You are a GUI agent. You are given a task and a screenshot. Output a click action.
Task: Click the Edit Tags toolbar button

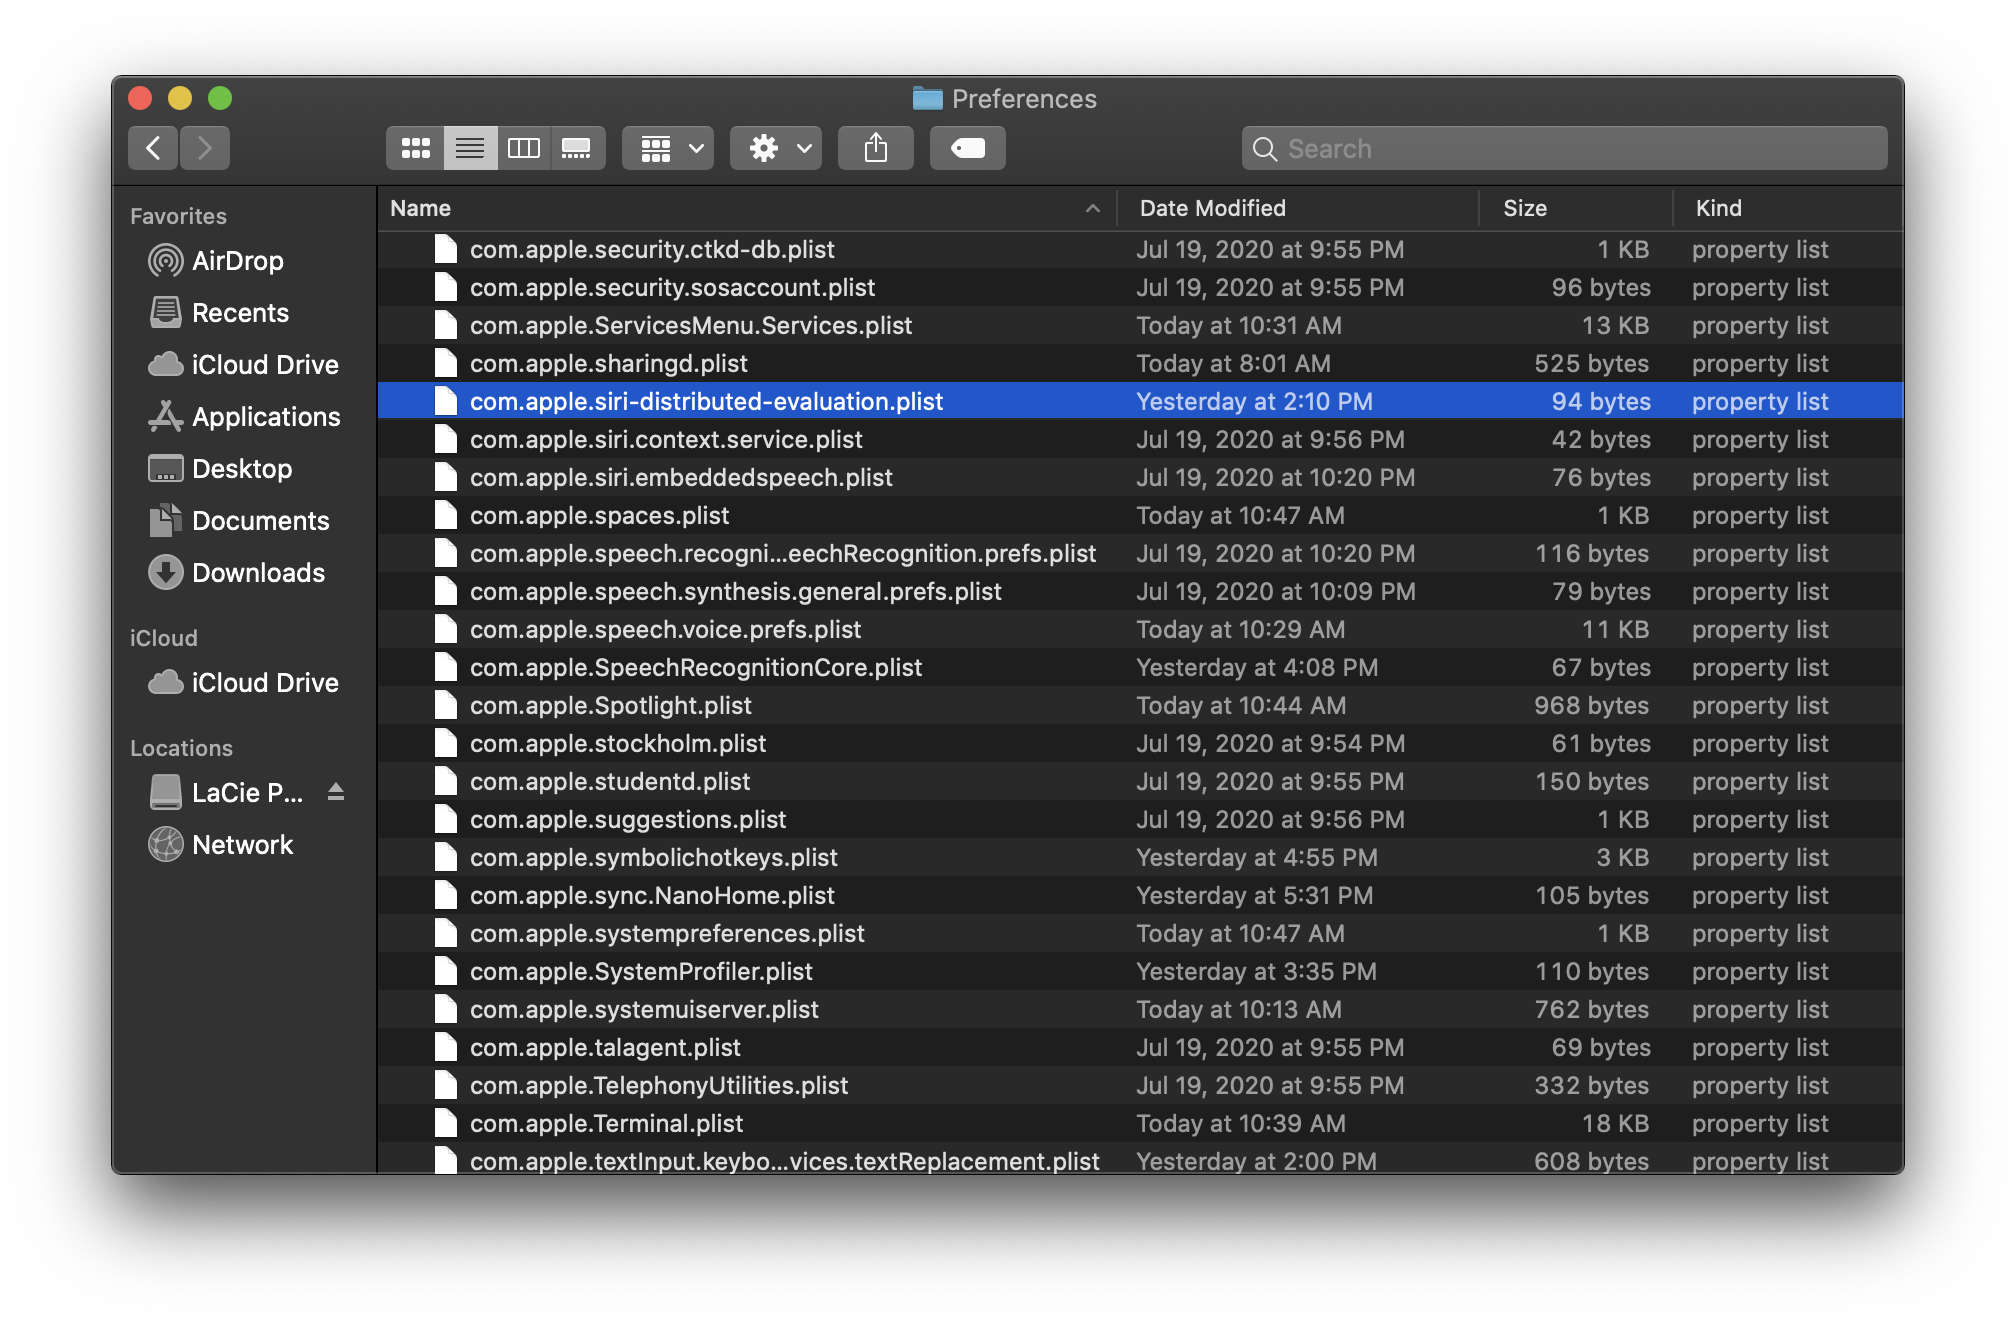[967, 149]
